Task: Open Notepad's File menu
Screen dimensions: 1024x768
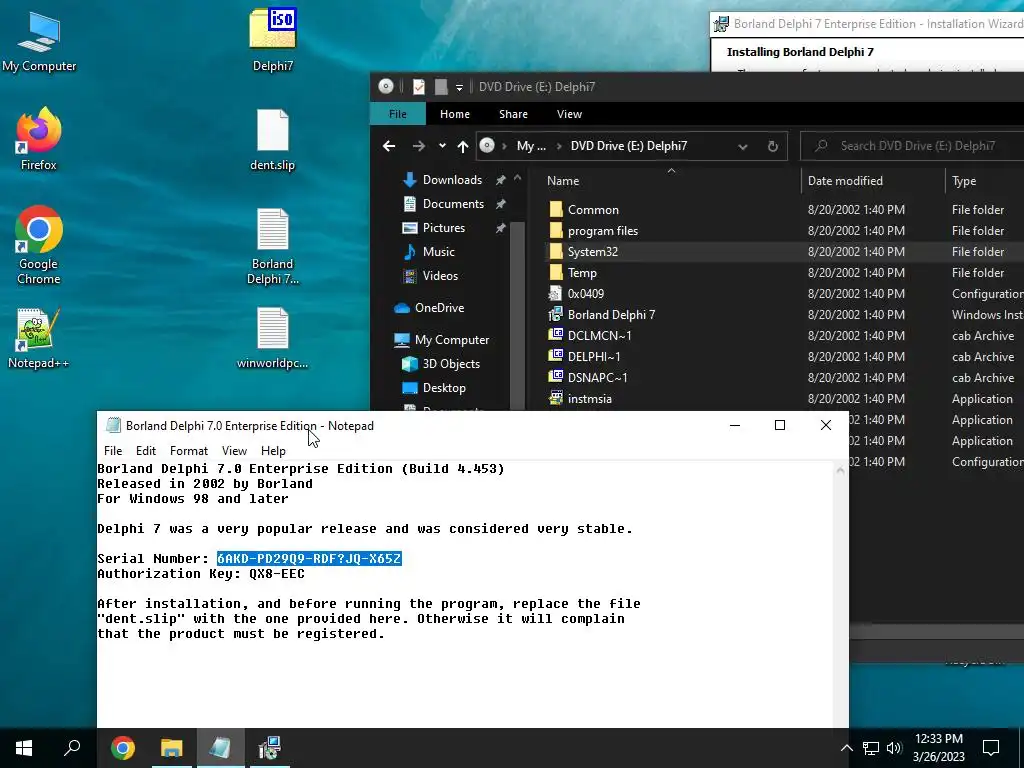Action: (x=113, y=451)
